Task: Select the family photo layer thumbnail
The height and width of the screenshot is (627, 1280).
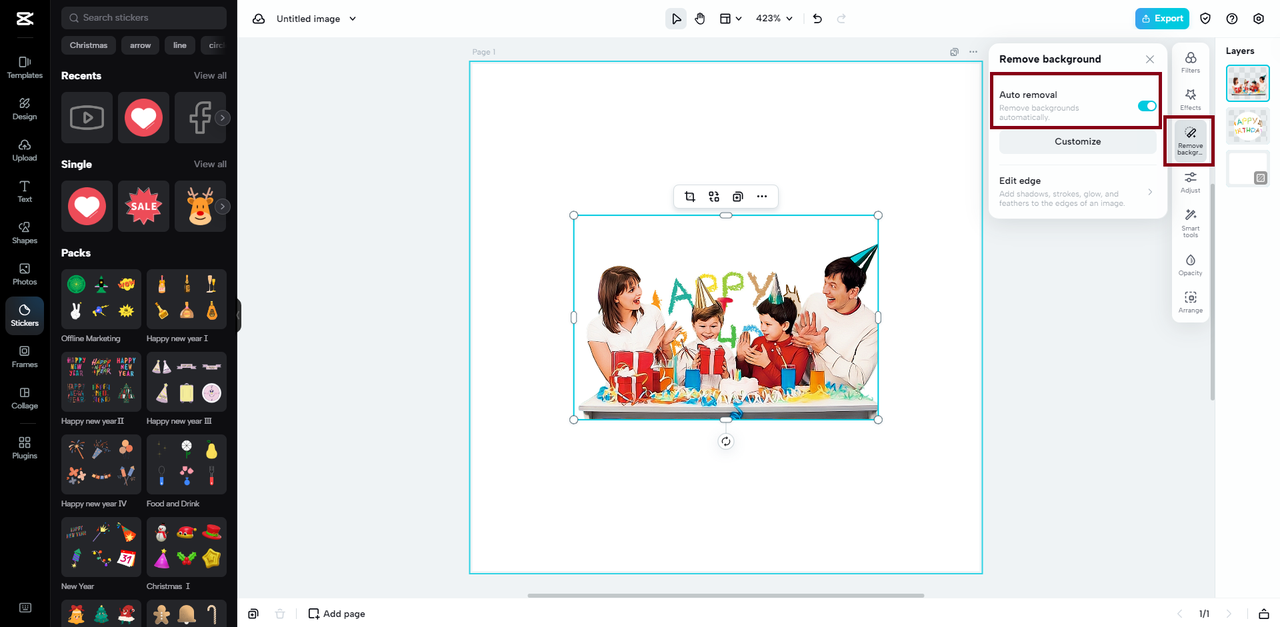Action: [1248, 83]
